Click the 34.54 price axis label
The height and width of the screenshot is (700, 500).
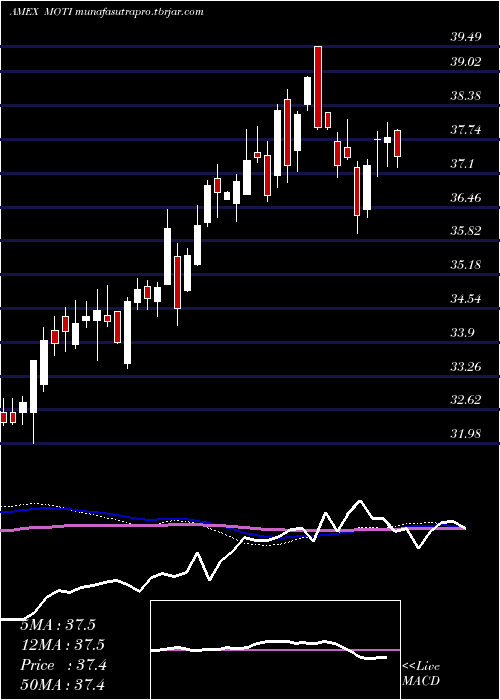(466, 299)
